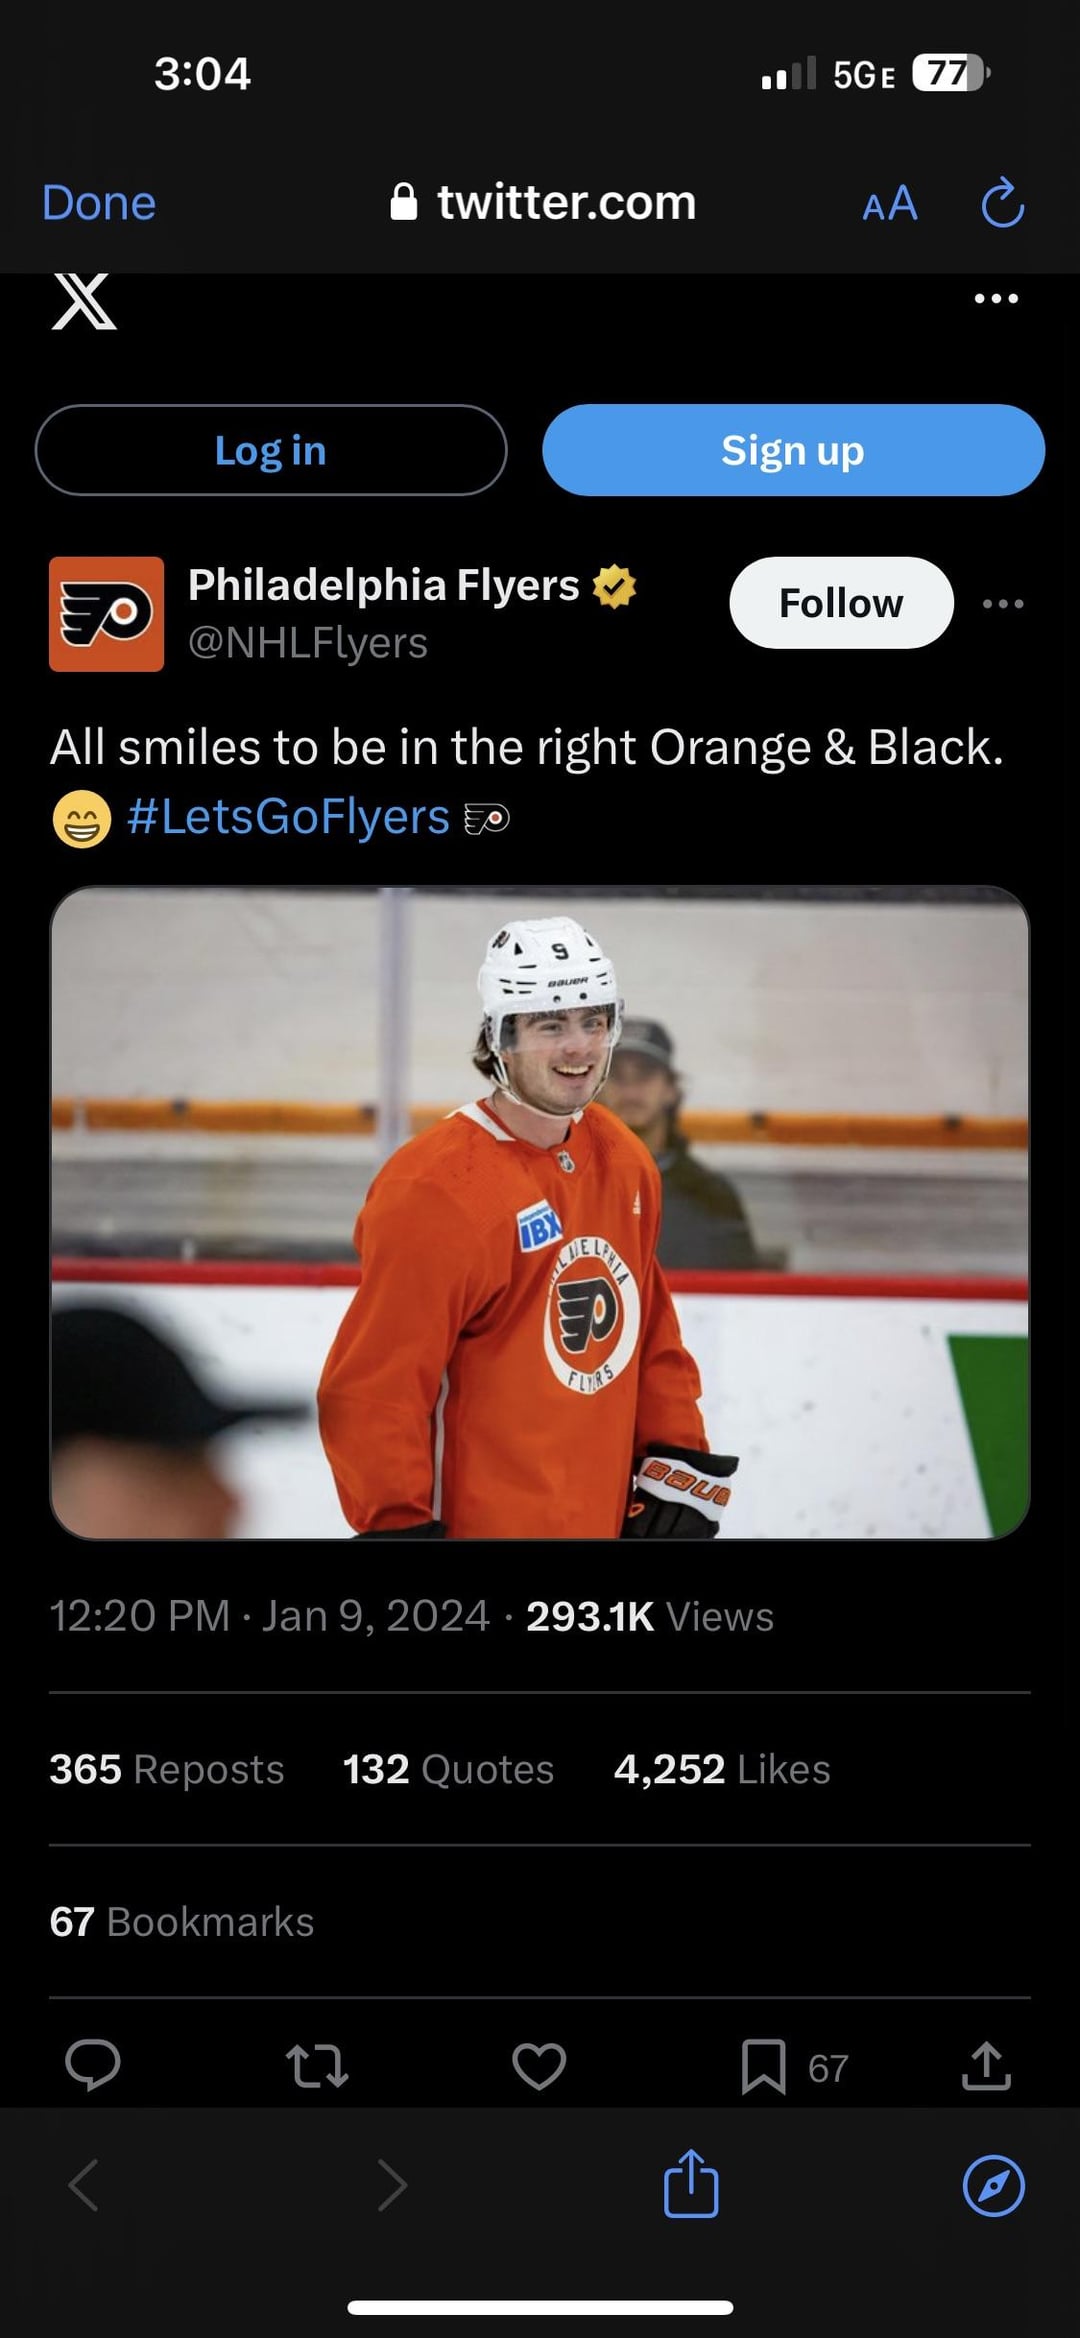Share the tweet via upload arrow icon

pos(986,2066)
